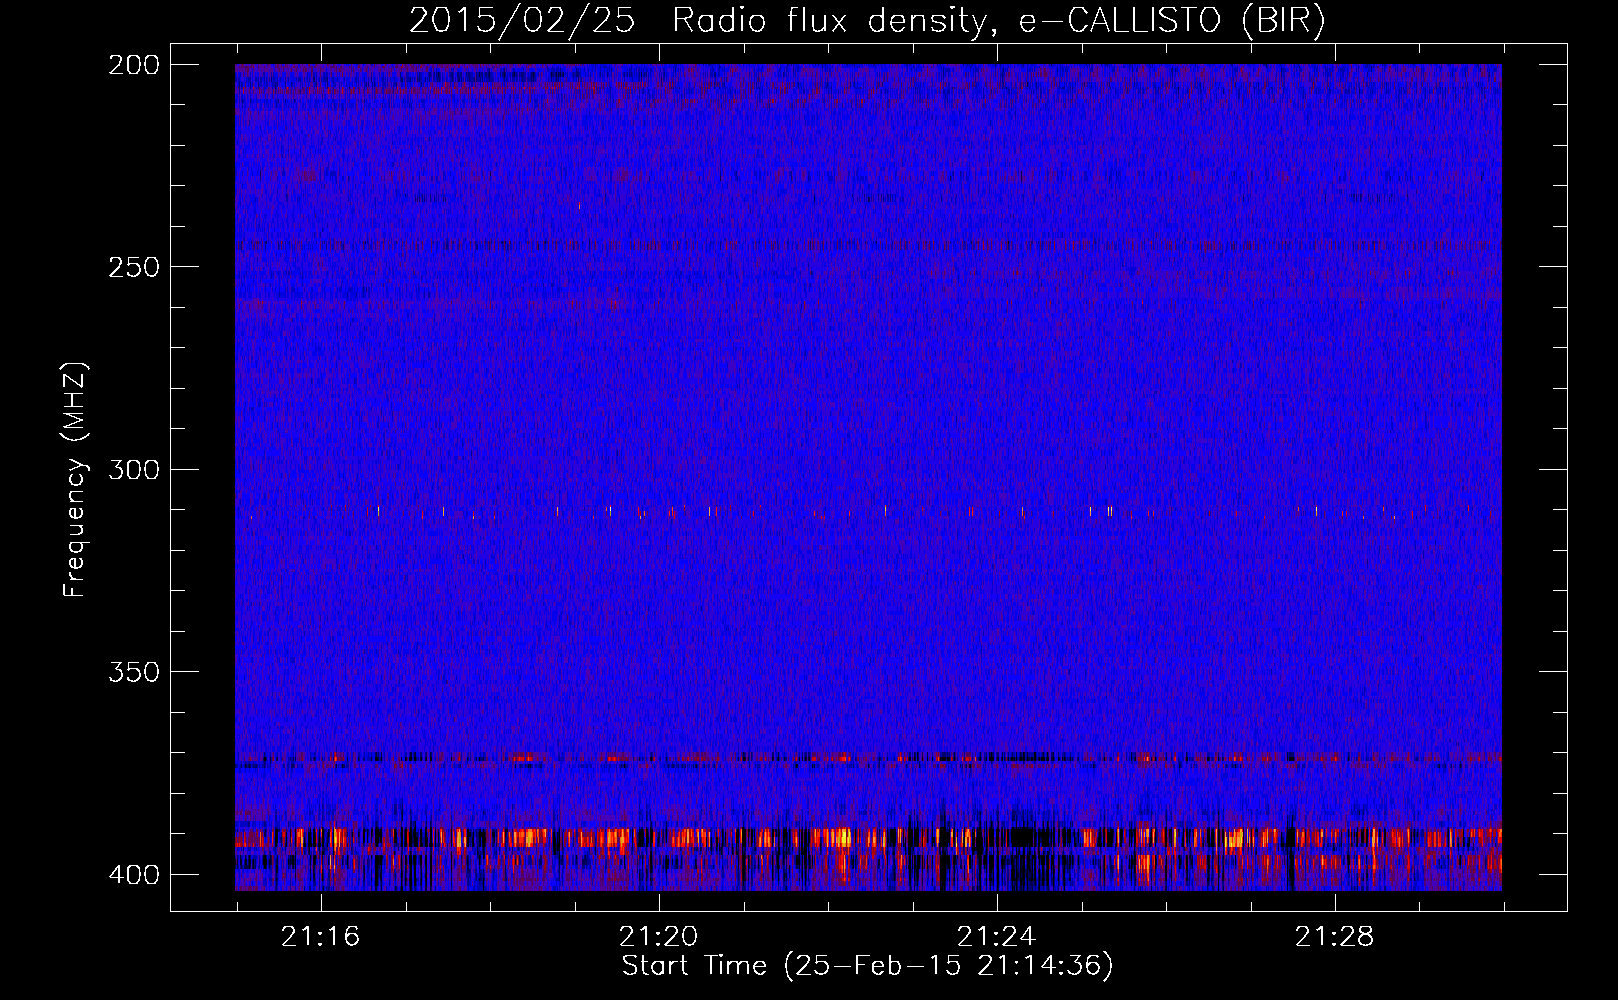Click the 21:28 time tick label
This screenshot has height=1000, width=1618.
point(1334,937)
